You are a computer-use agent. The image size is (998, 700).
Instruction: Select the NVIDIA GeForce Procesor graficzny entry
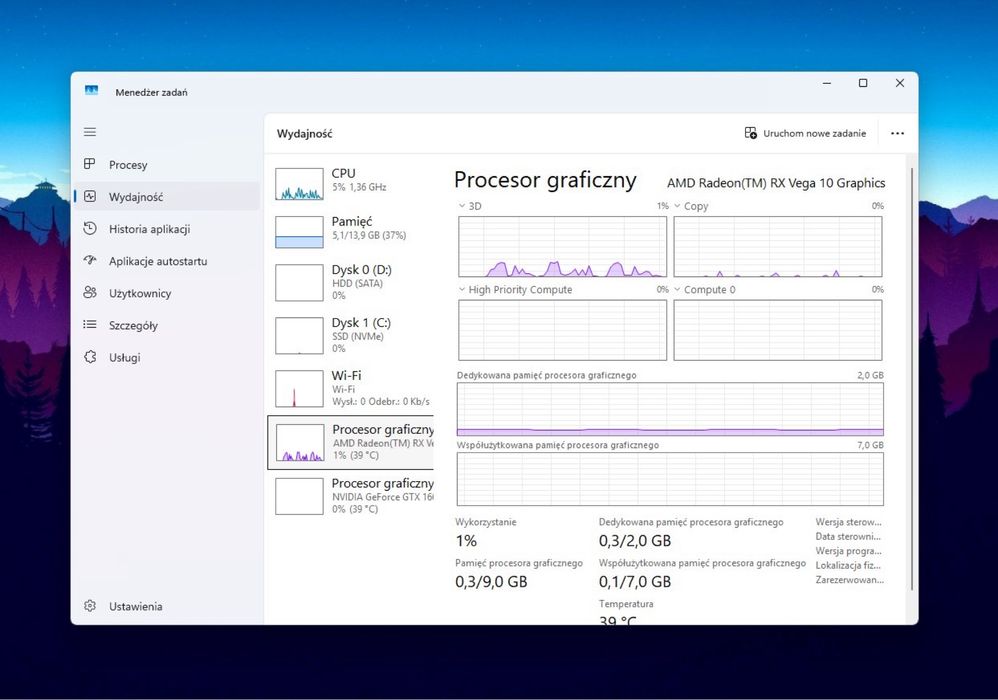click(x=351, y=496)
